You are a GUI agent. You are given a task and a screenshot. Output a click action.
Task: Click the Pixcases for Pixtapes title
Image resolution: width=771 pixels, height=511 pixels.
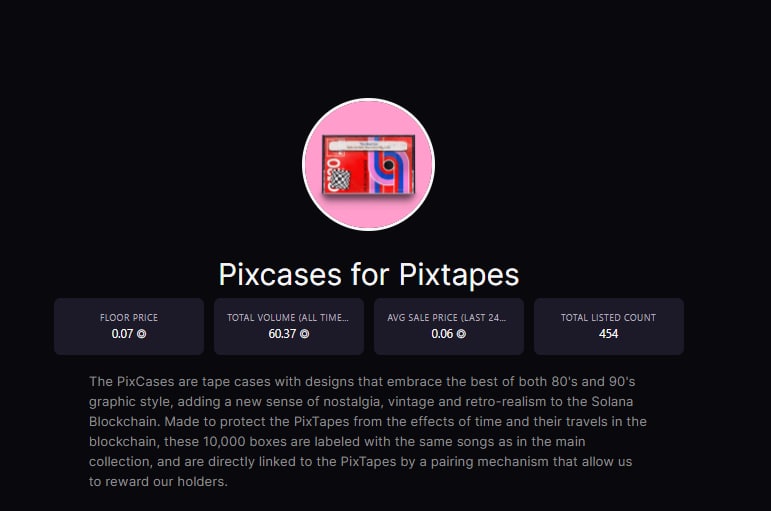pos(369,274)
